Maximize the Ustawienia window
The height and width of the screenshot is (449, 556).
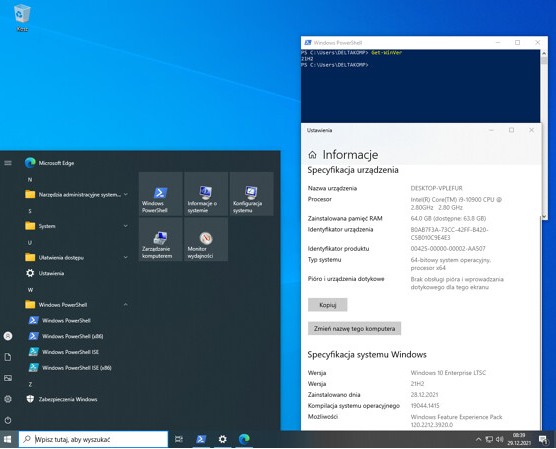click(x=511, y=130)
